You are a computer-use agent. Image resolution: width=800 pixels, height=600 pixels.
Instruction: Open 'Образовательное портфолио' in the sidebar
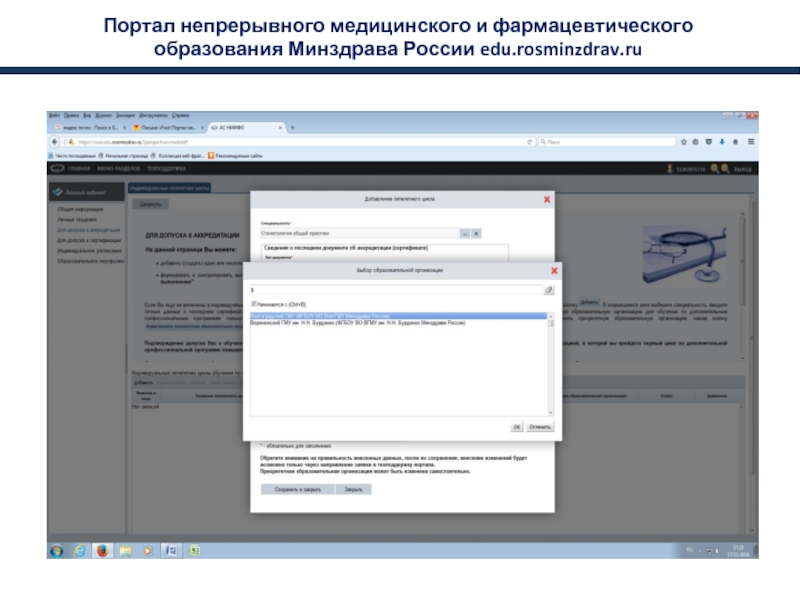(x=90, y=261)
